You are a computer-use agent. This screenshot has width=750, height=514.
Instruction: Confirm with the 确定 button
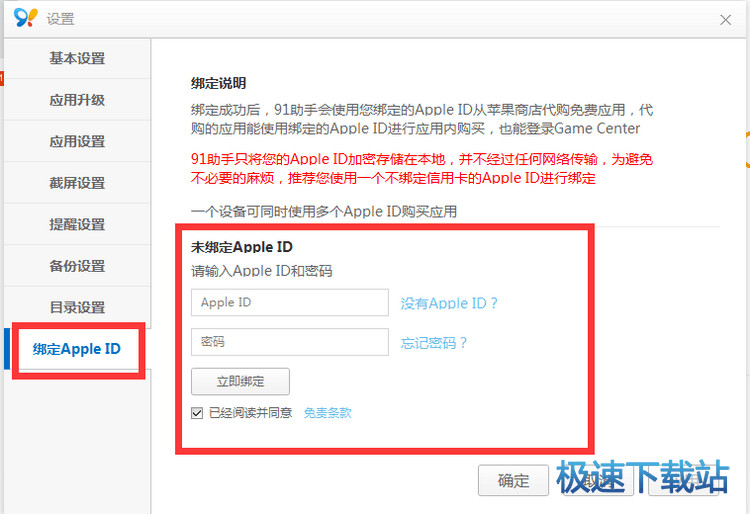coord(513,480)
